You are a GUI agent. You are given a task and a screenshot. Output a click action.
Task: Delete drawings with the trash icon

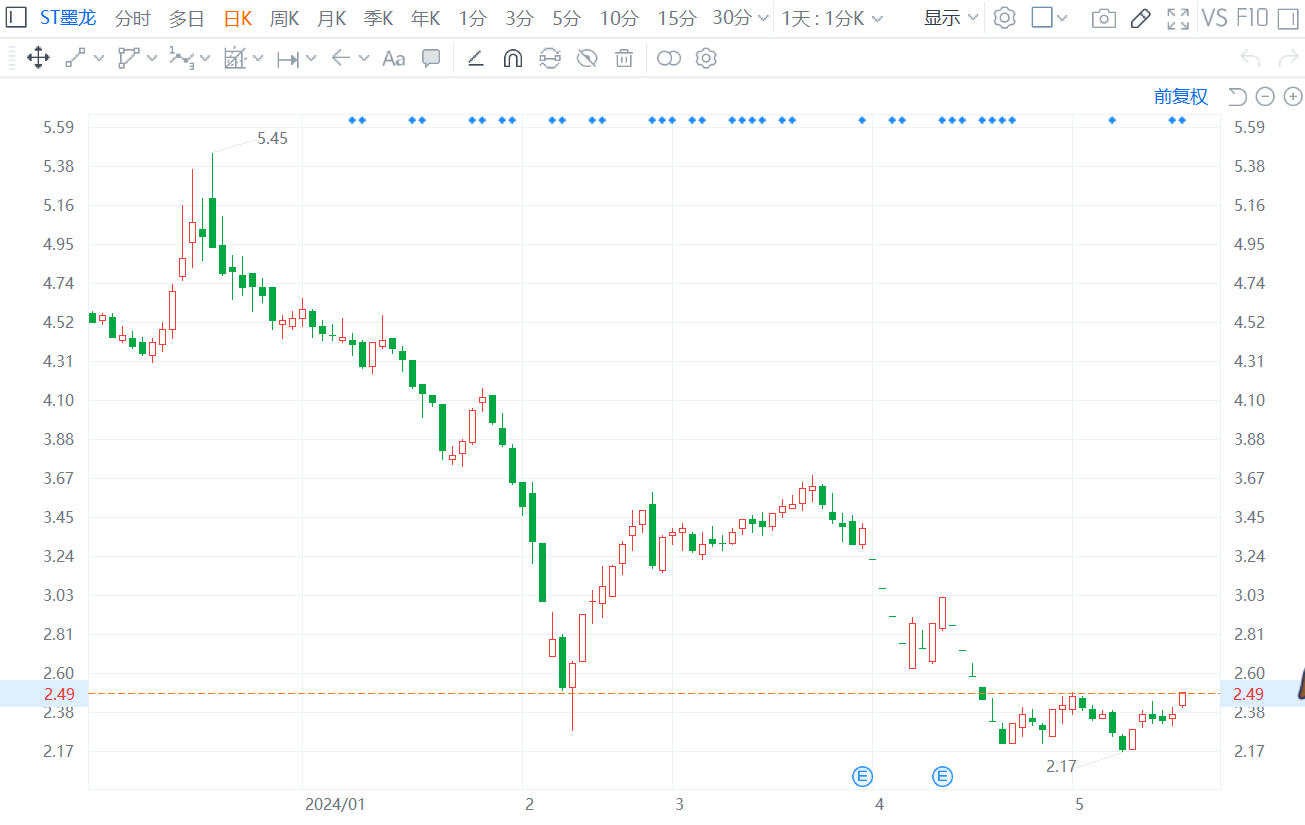(x=624, y=58)
